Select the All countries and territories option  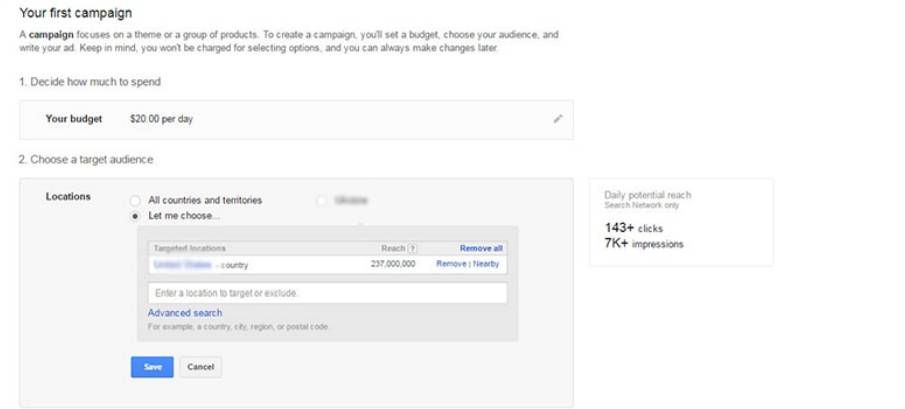pyautogui.click(x=135, y=200)
